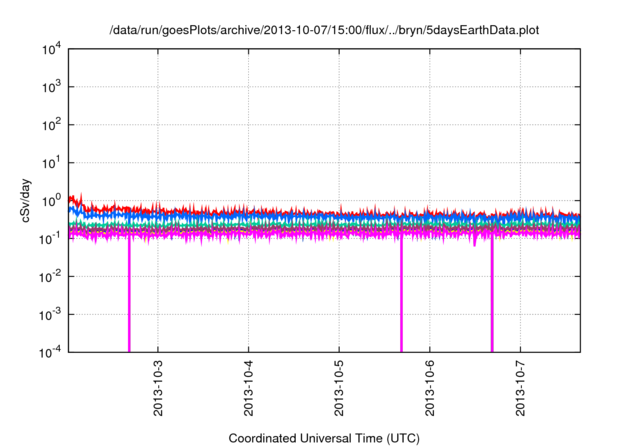Click the 2013-10-3 date tick label
640x448 pixels.
tap(158, 388)
